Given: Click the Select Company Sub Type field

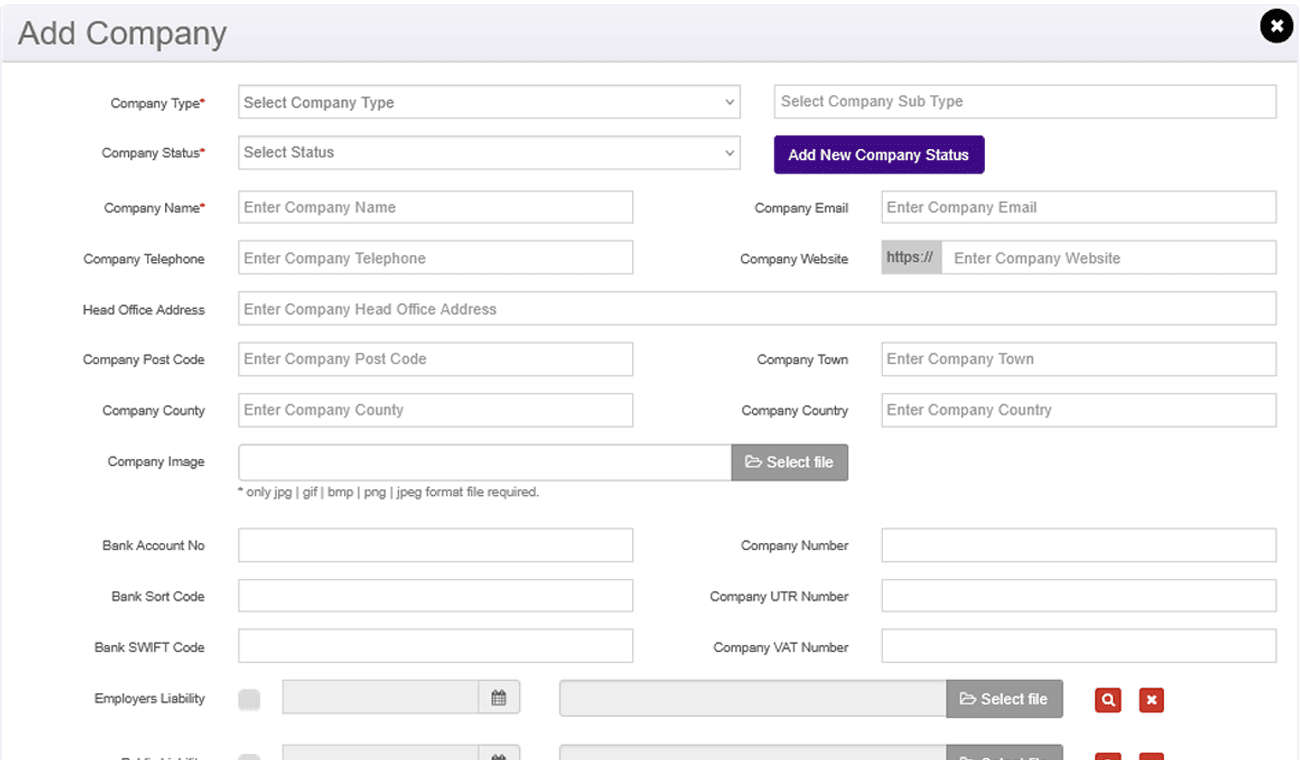Looking at the screenshot, I should coord(1024,101).
